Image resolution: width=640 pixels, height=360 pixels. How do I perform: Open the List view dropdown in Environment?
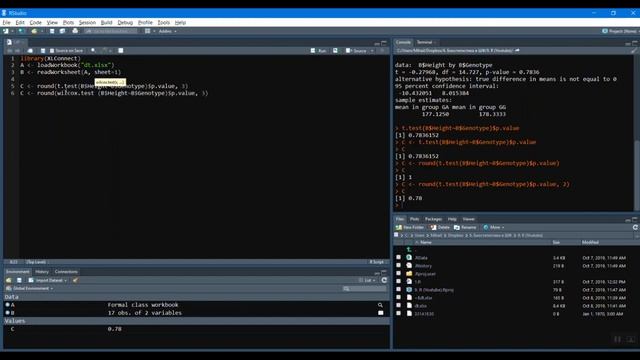(x=367, y=280)
